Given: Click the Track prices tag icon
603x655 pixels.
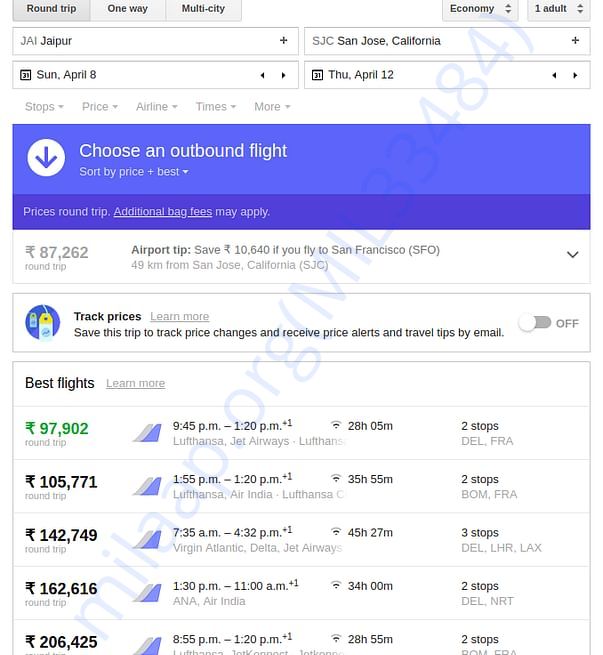Looking at the screenshot, I should (43, 322).
